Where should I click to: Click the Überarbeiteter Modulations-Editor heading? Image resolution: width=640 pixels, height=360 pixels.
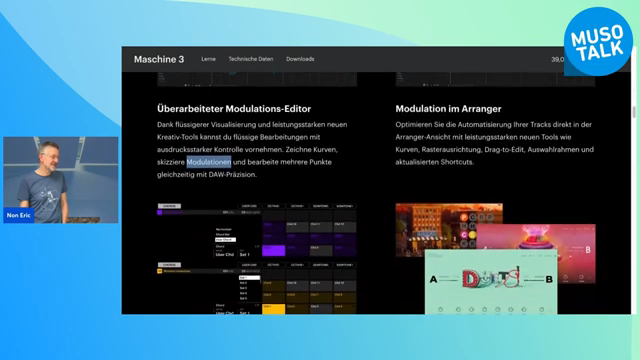(x=234, y=109)
